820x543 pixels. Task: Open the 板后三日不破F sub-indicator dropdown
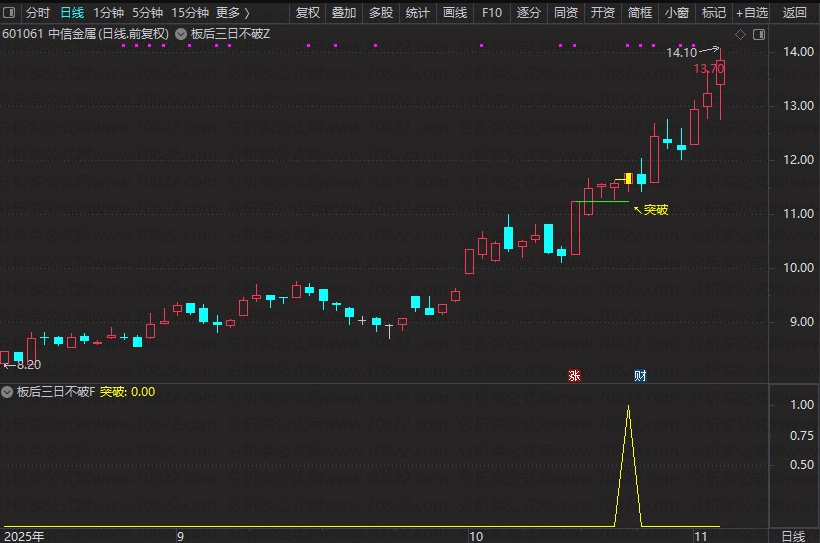(x=8, y=392)
